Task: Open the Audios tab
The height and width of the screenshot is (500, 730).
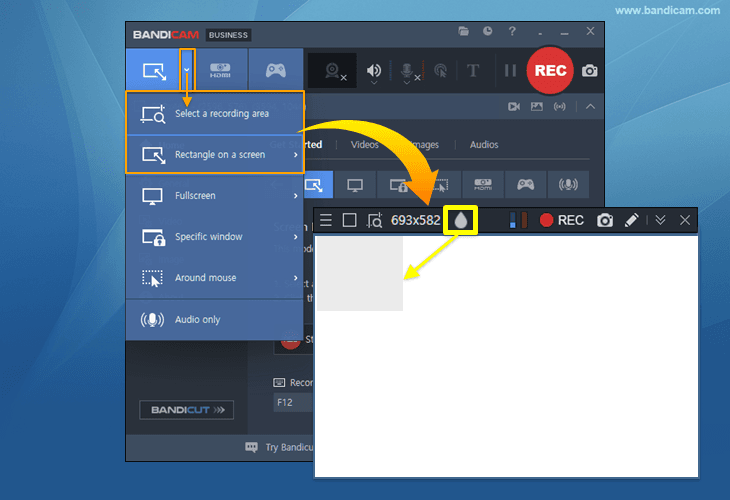Action: [484, 145]
